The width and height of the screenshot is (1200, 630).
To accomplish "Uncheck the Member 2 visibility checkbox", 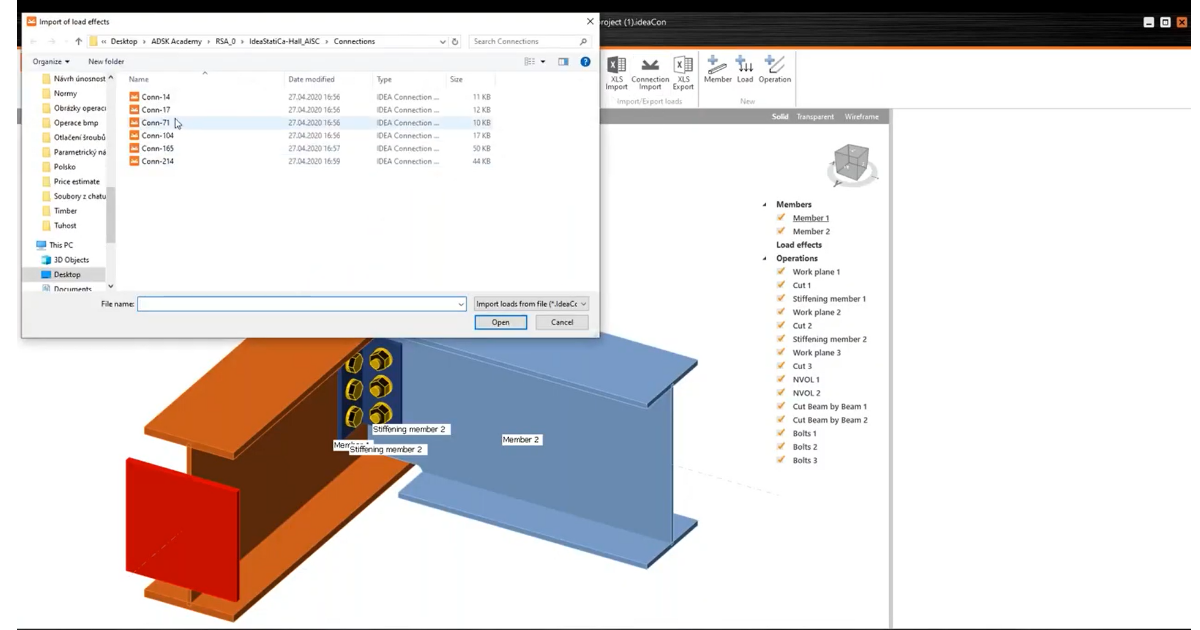I will pyautogui.click(x=782, y=231).
